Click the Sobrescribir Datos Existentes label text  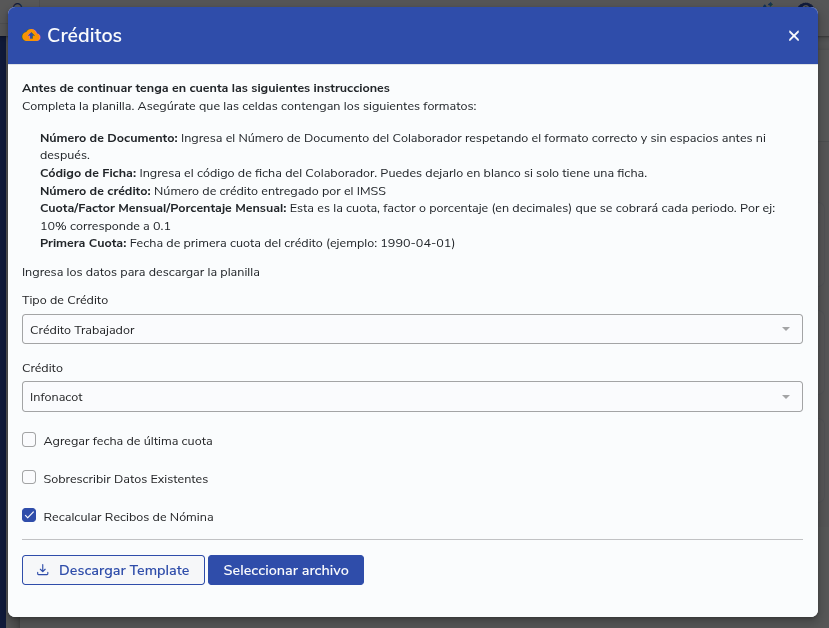tap(126, 479)
